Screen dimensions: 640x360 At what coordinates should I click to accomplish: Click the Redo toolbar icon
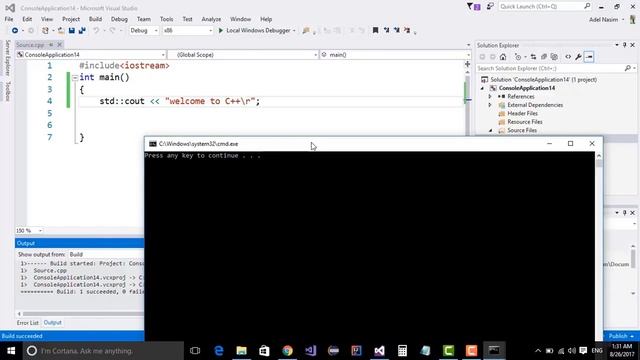(x=112, y=31)
